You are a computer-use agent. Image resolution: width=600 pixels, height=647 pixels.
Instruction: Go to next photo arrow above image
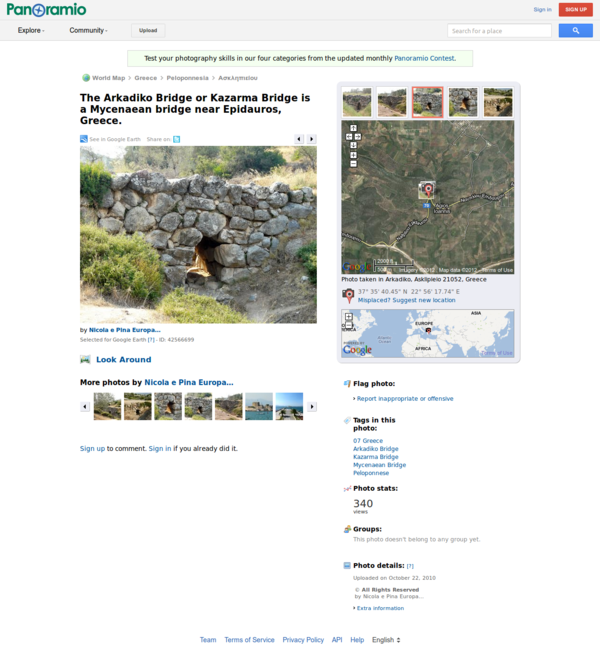click(311, 139)
